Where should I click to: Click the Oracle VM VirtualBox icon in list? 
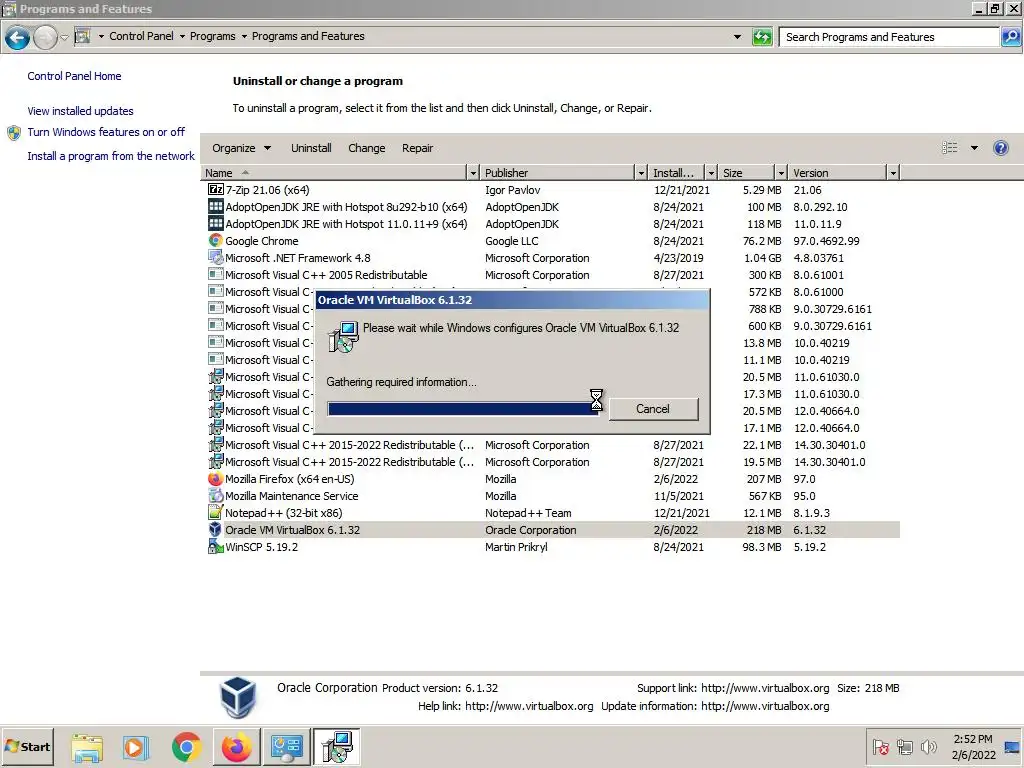[216, 530]
